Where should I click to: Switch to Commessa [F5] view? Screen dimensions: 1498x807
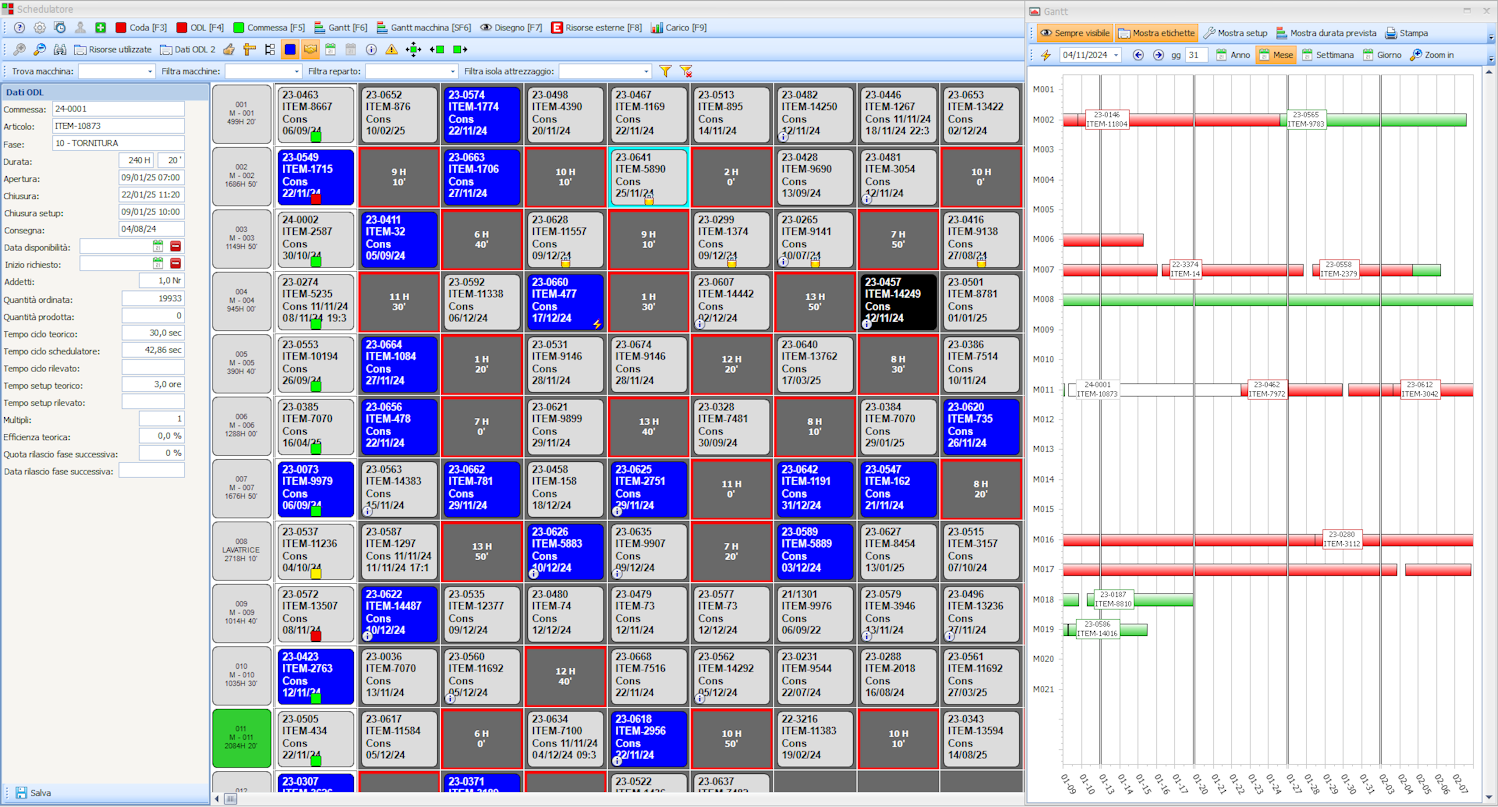point(270,28)
